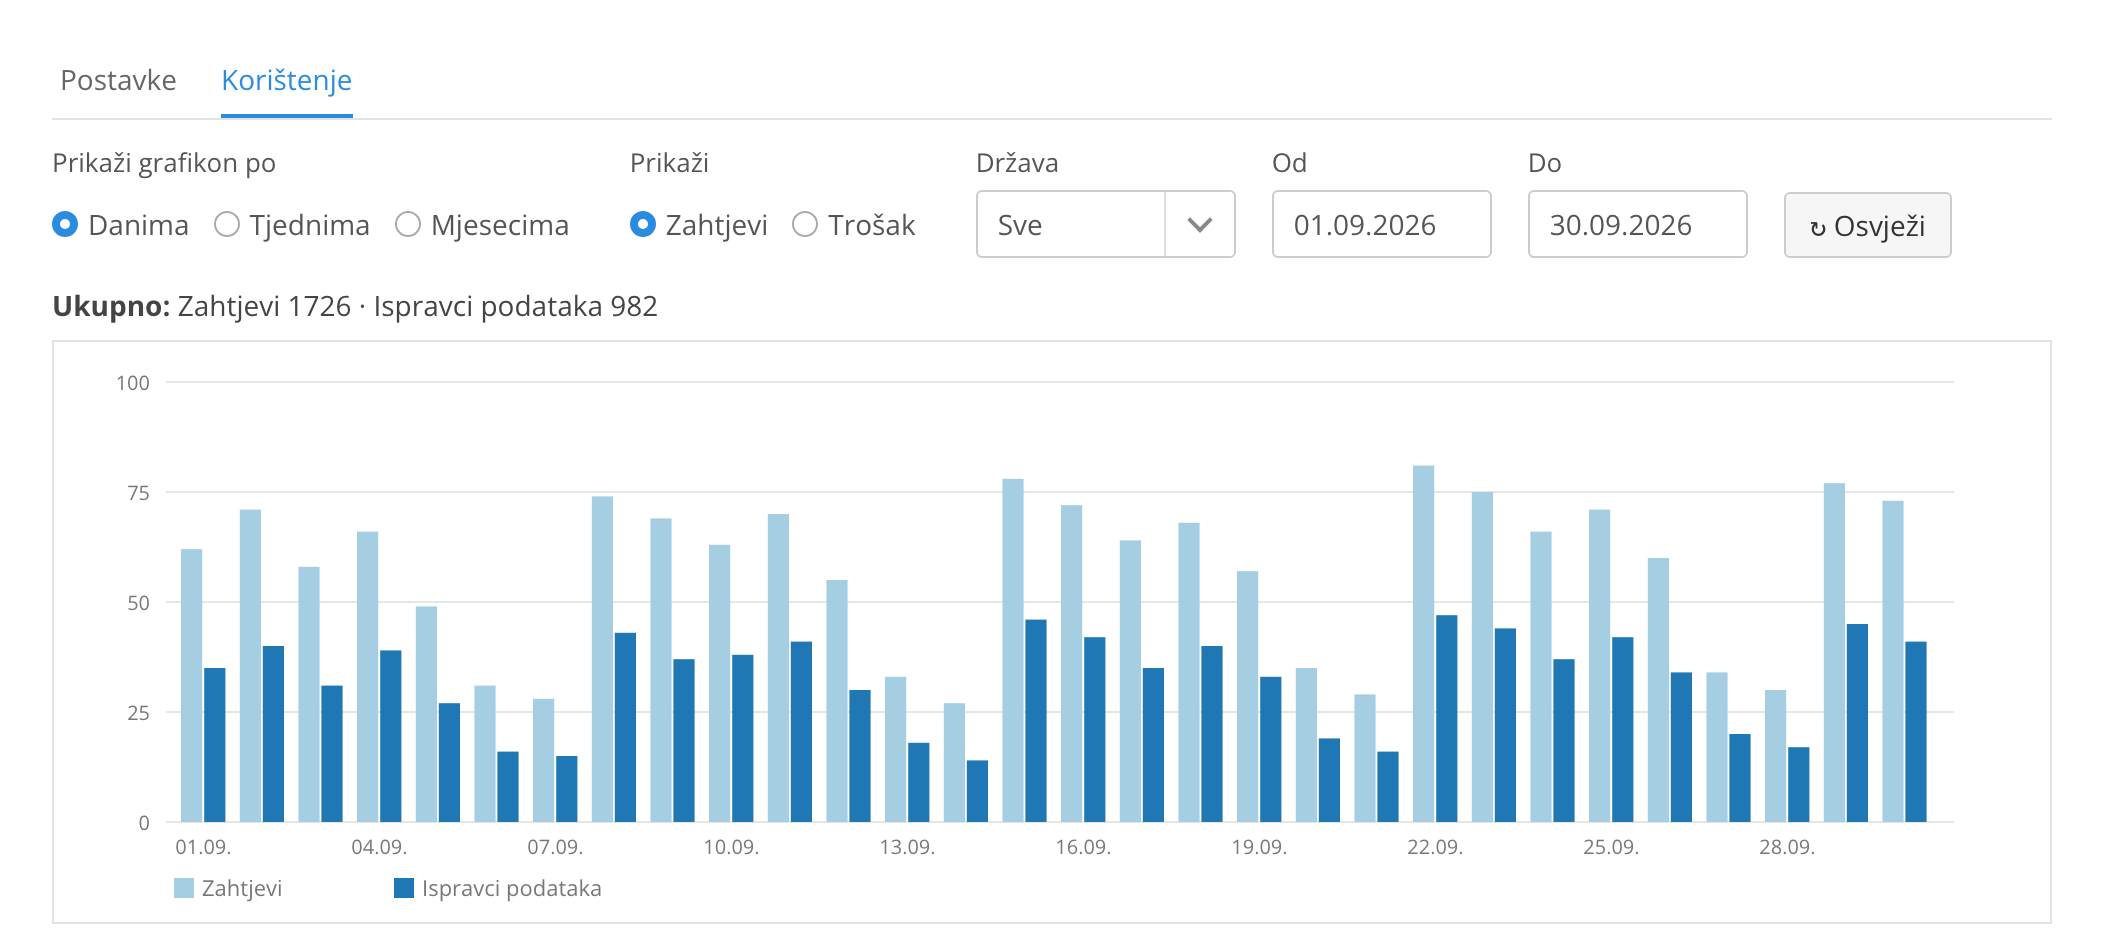Click the Osvježi refresh button
Image resolution: width=2120 pixels, height=940 pixels.
(x=1868, y=225)
